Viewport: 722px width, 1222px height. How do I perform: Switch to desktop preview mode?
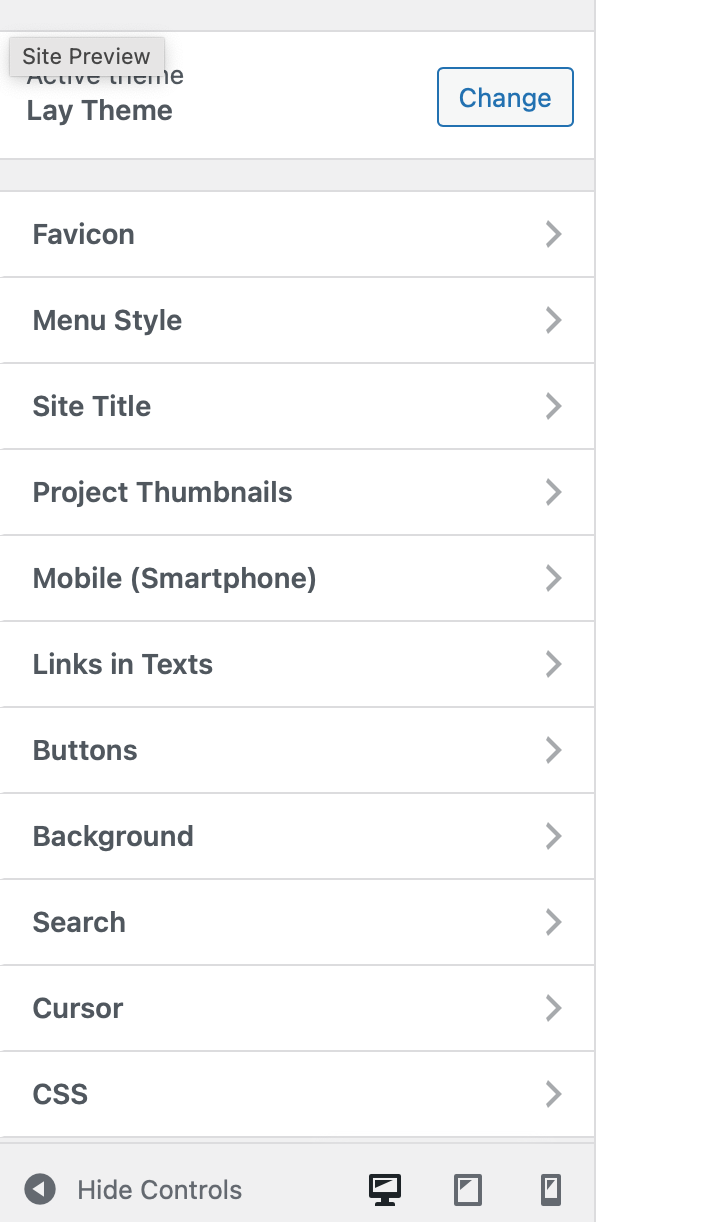click(x=384, y=1190)
